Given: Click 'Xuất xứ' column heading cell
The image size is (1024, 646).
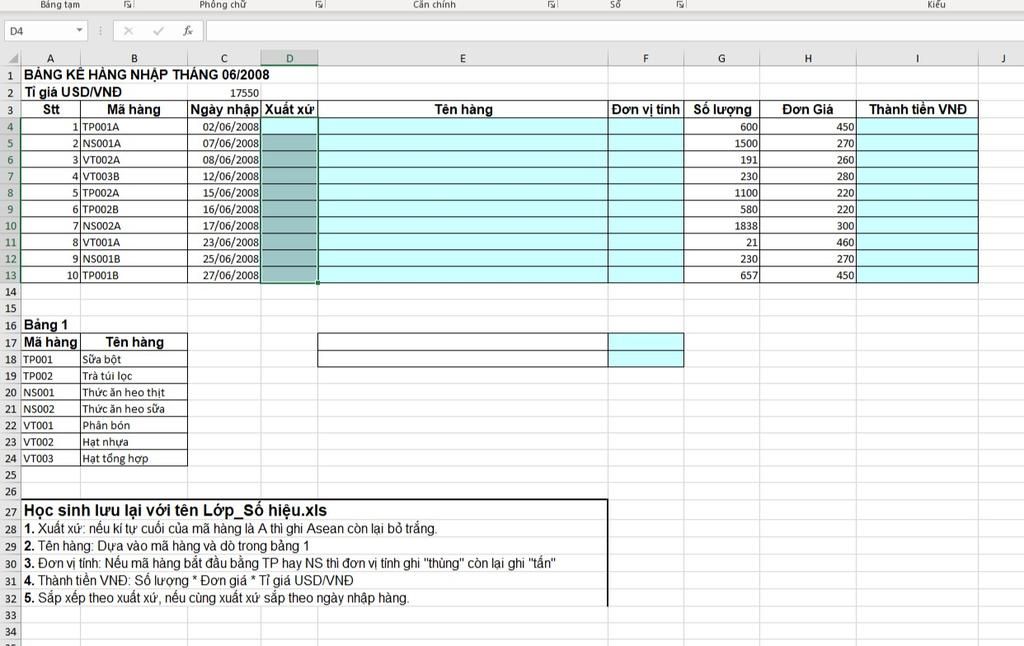Looking at the screenshot, I should [x=289, y=110].
